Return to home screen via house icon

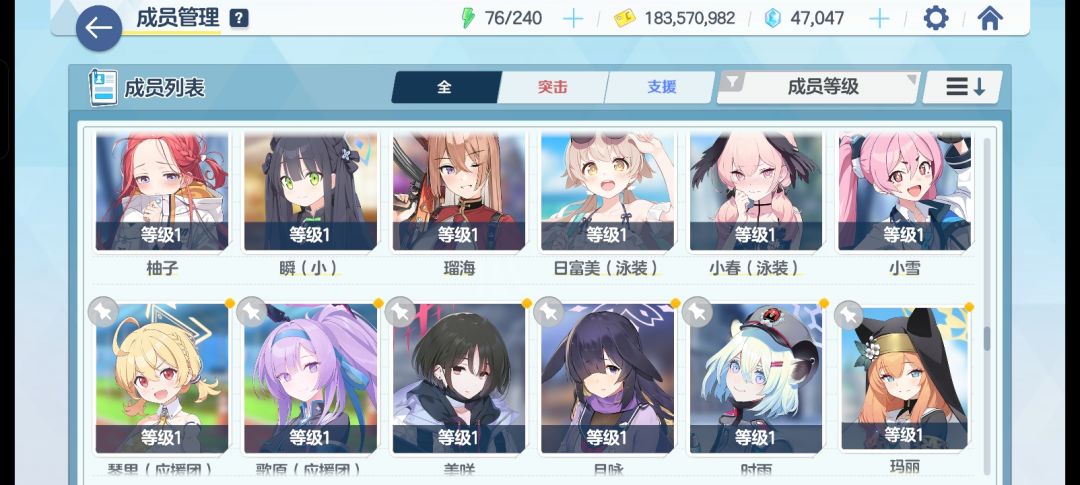[x=989, y=18]
